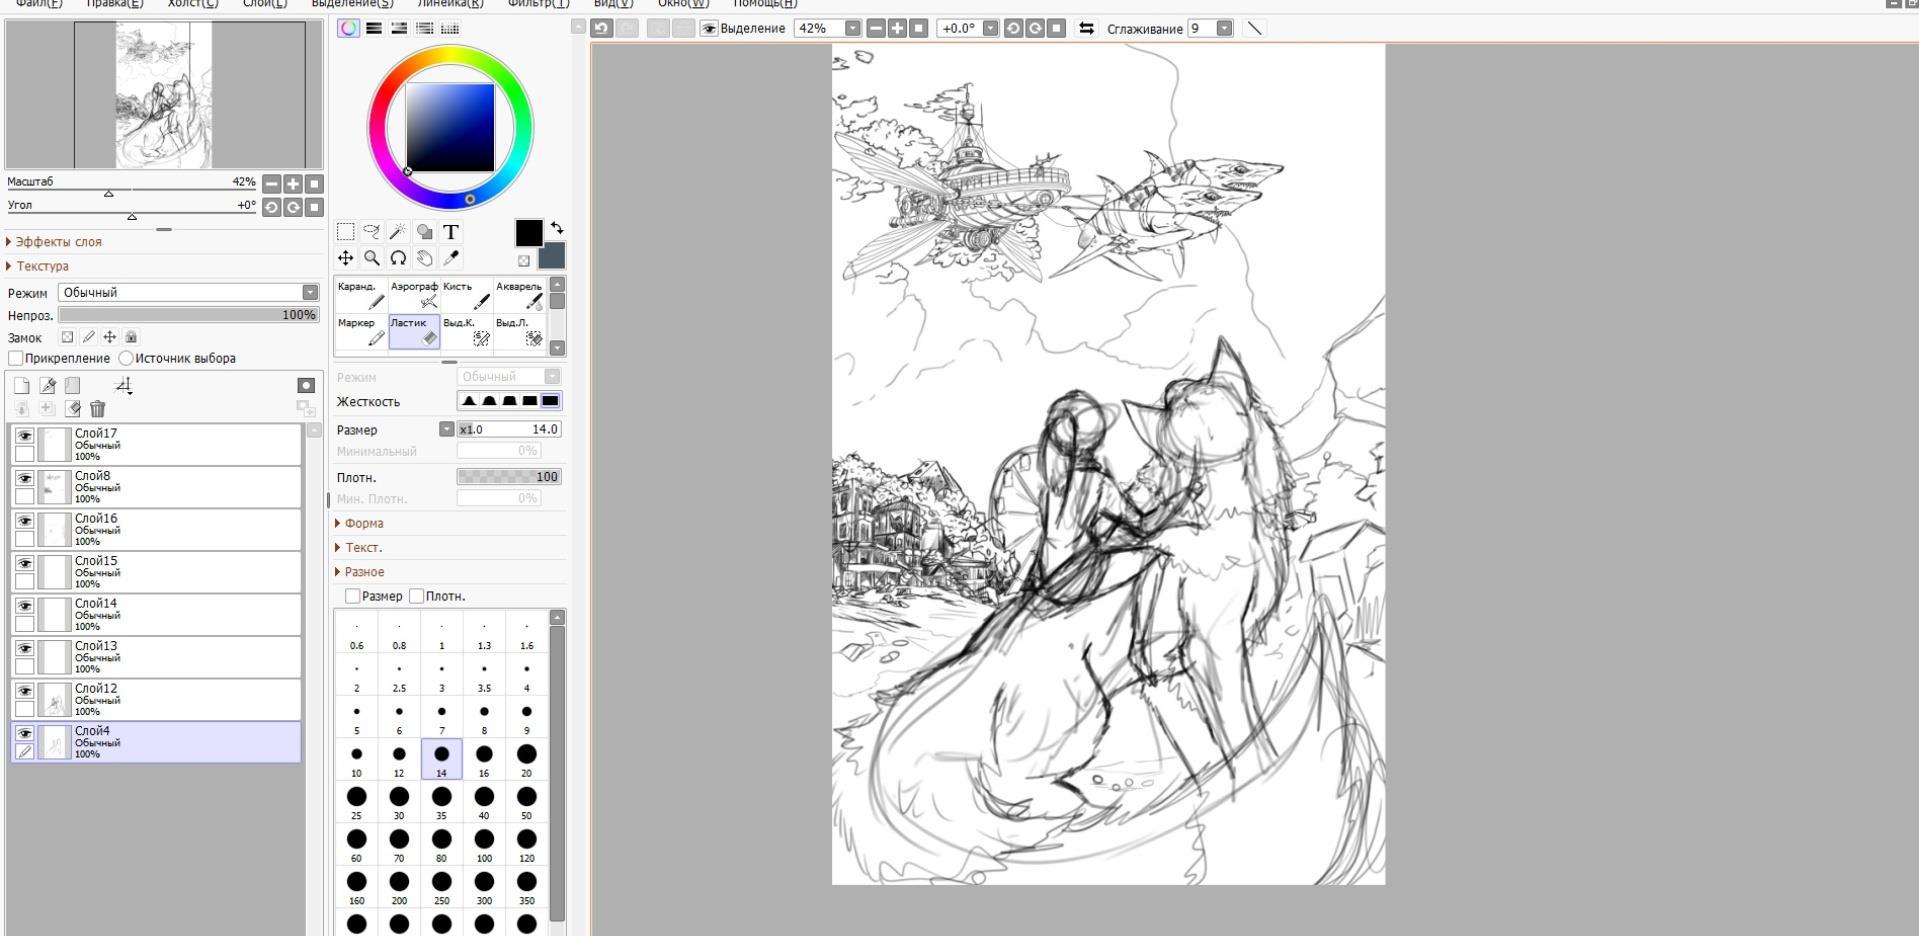Screen dimensions: 1919x936
Task: Expand the Форма brush settings
Action: 364,523
